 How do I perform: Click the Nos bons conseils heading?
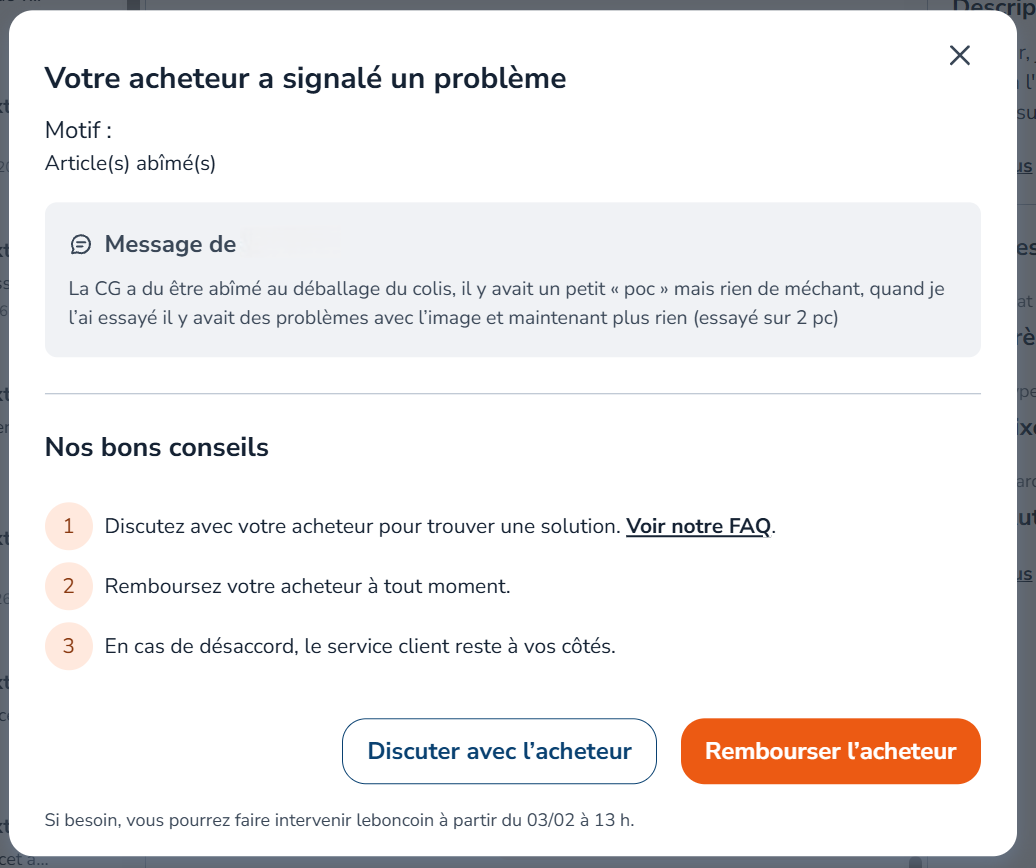pos(157,447)
